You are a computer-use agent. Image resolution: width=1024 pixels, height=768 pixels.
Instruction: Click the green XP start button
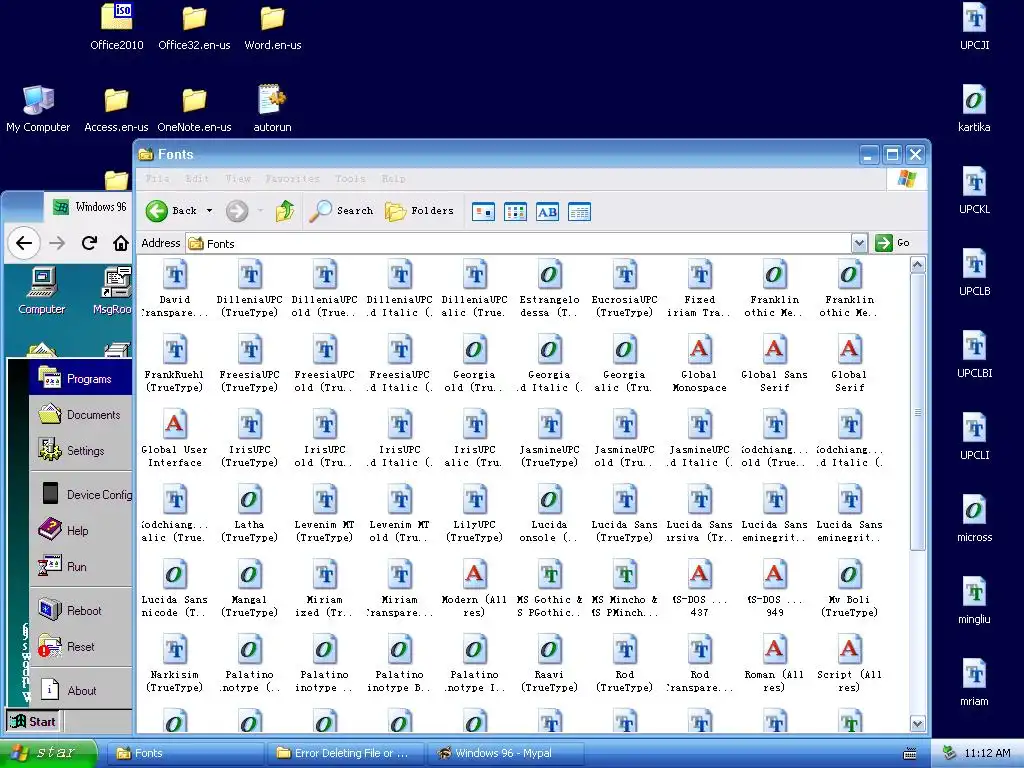49,753
